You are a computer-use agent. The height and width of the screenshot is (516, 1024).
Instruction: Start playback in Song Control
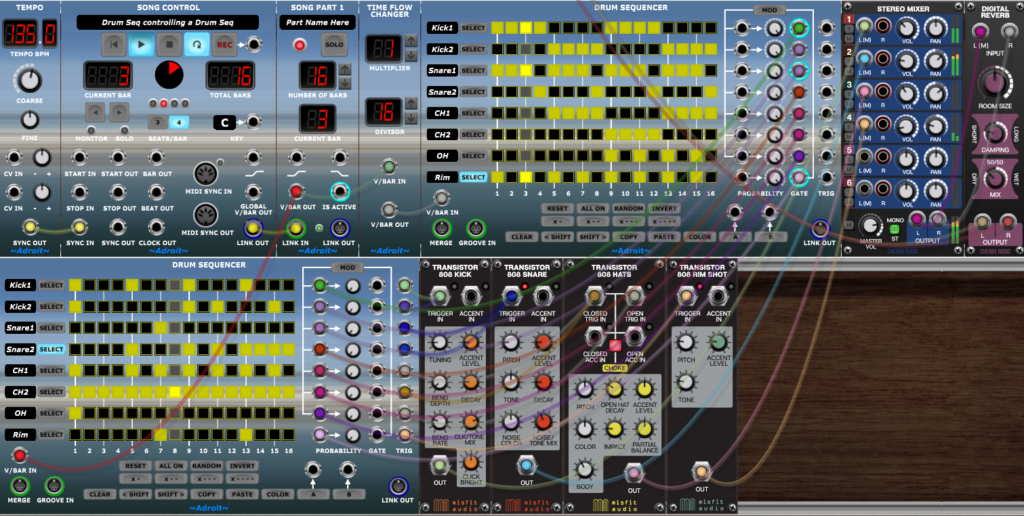pos(141,44)
